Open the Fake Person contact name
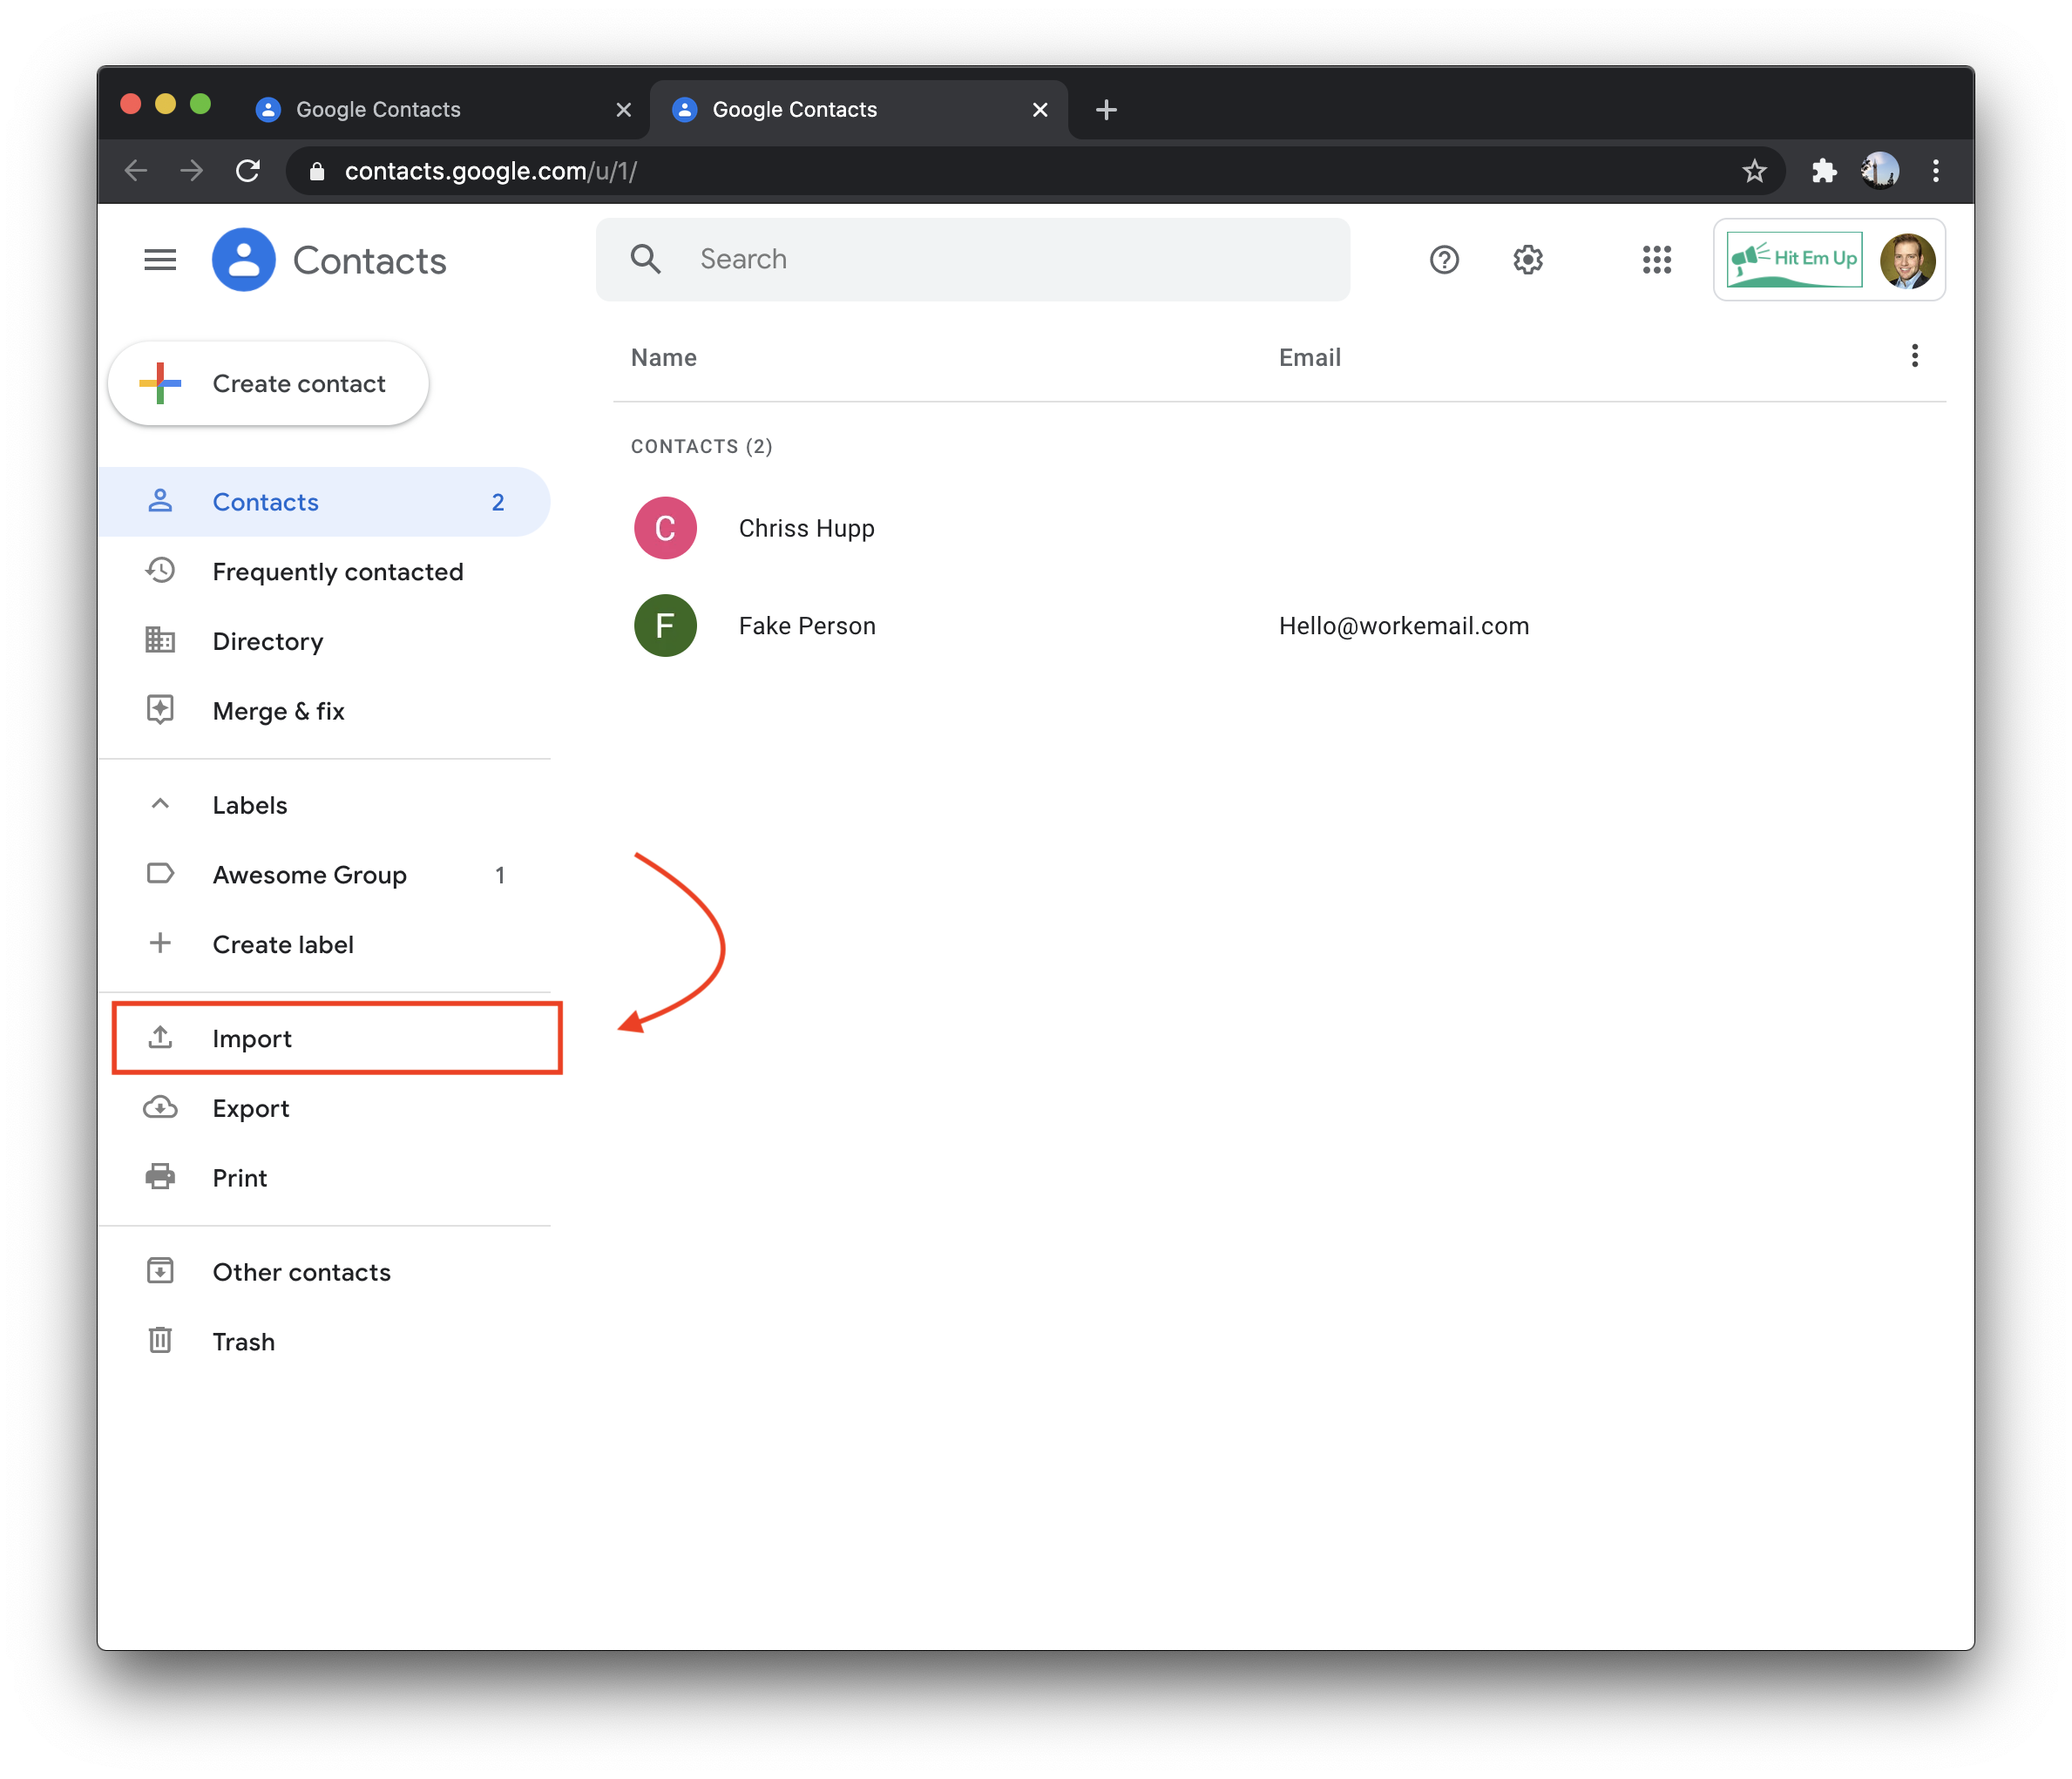Screen dimensions: 2072x1779 [x=807, y=625]
